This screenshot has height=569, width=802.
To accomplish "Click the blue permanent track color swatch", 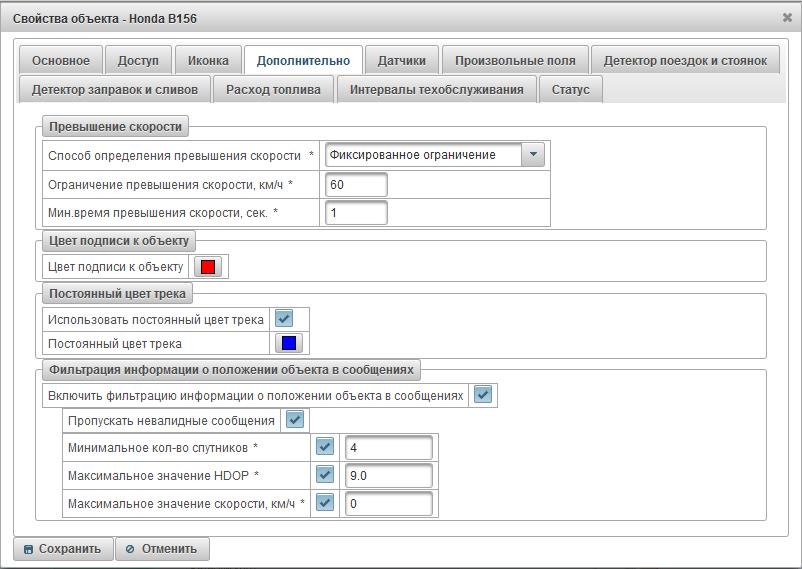I will [288, 343].
